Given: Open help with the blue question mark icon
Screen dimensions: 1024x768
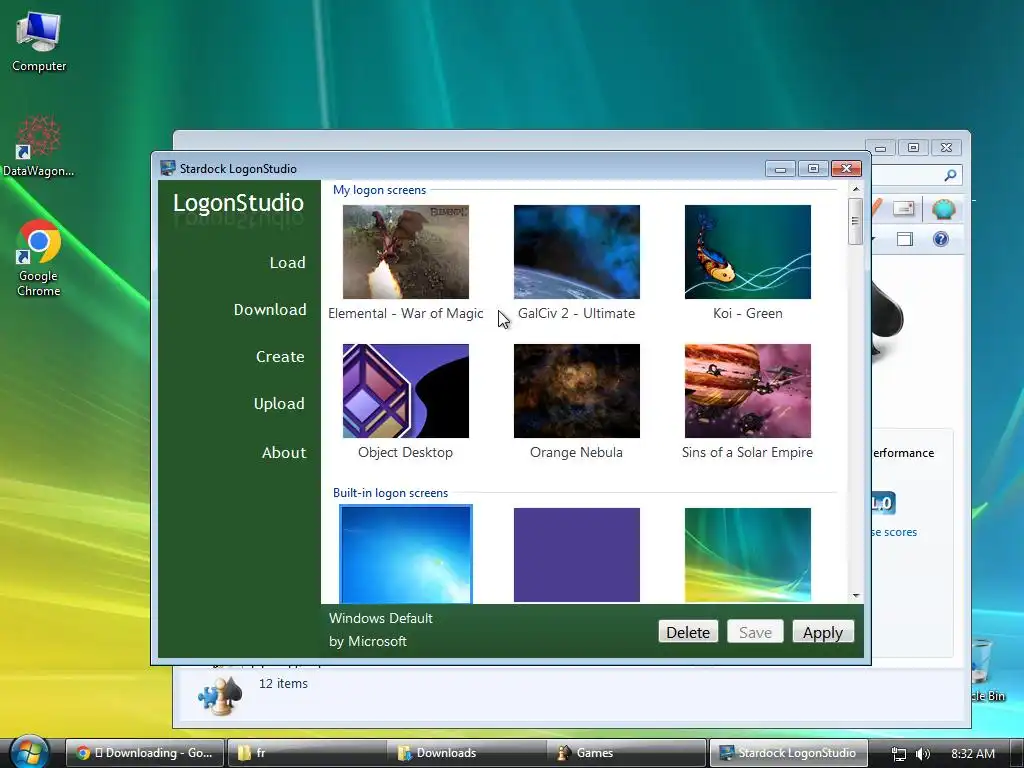Looking at the screenshot, I should [940, 239].
